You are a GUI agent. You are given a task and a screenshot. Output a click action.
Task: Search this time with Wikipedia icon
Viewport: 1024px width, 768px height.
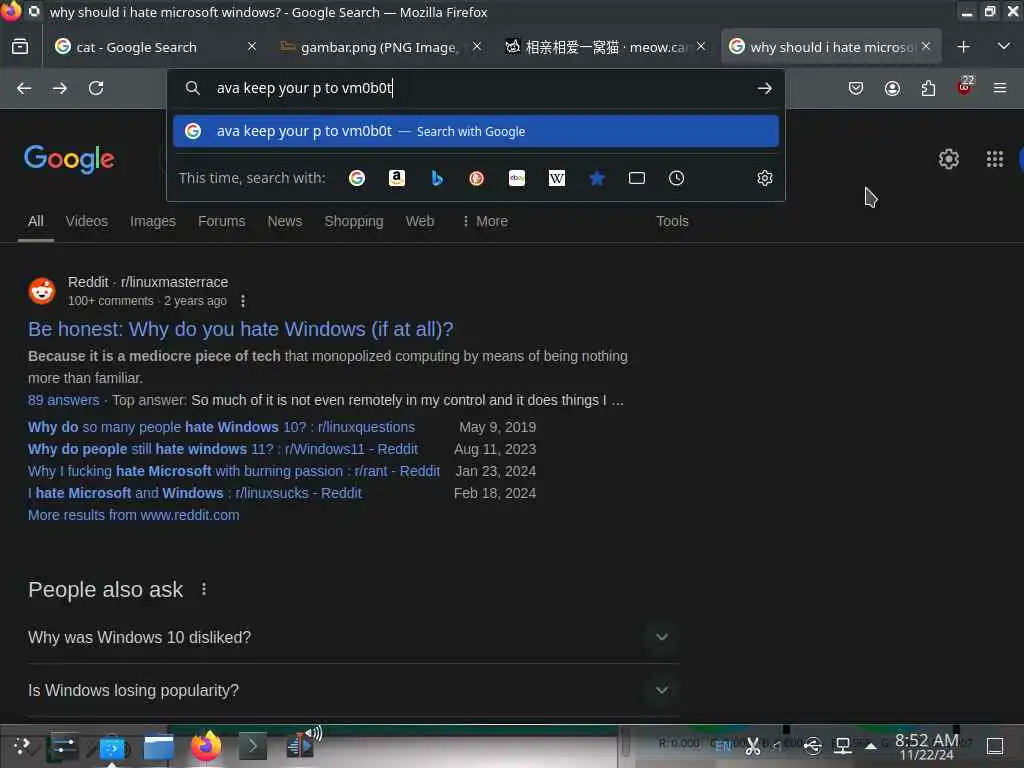tap(556, 178)
